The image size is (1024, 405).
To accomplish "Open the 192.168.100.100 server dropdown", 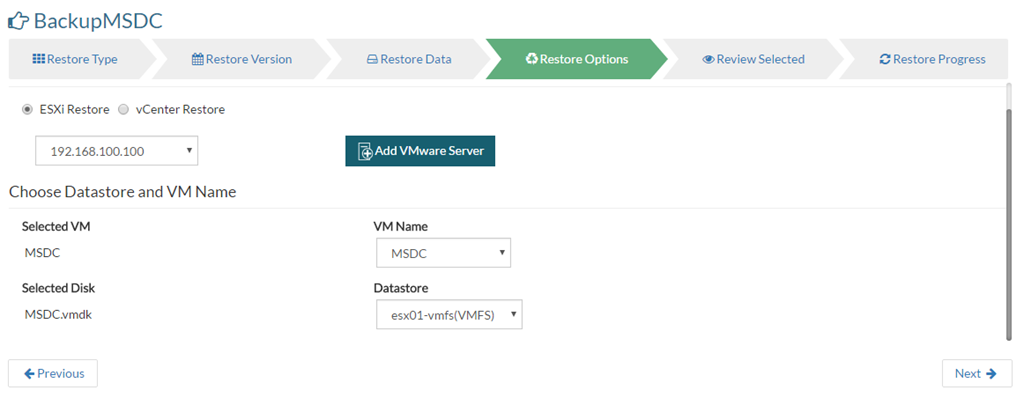I will (116, 151).
